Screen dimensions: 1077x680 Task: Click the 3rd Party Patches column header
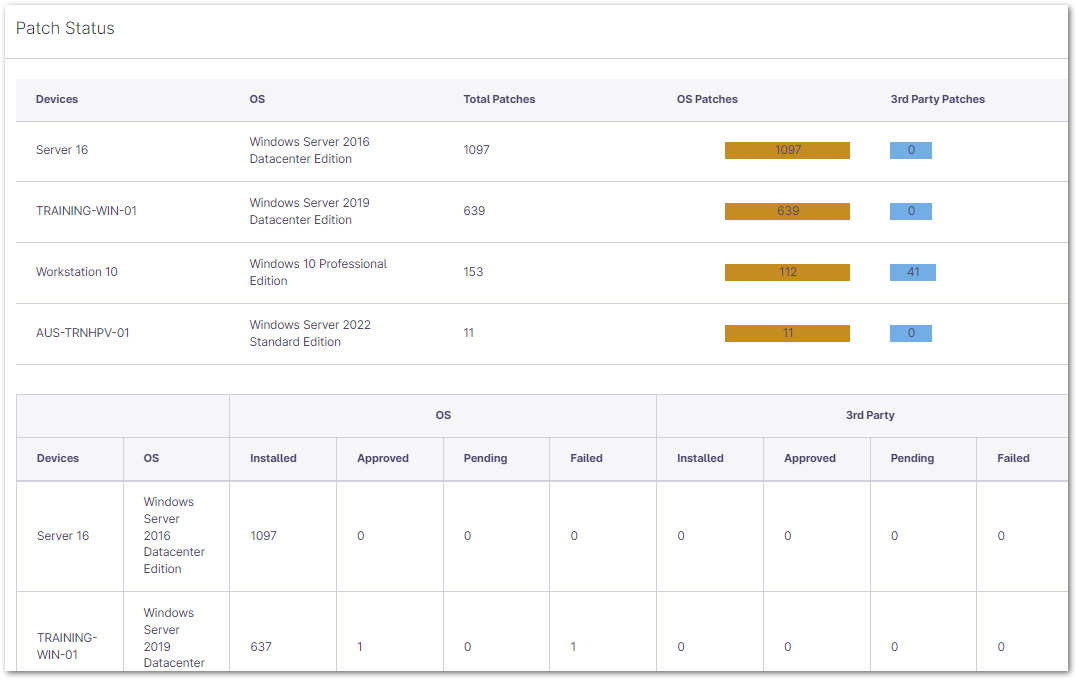point(937,99)
